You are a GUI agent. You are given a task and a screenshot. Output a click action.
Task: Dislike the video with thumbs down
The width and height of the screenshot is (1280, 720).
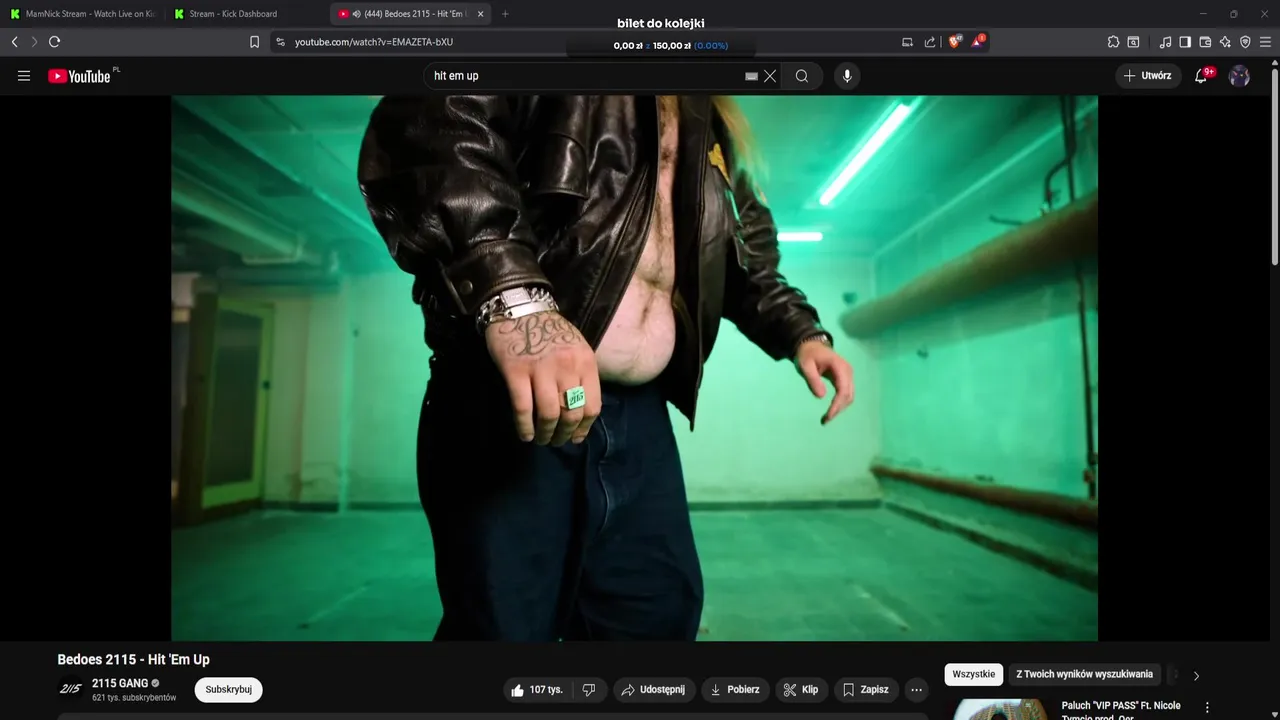[x=589, y=690]
